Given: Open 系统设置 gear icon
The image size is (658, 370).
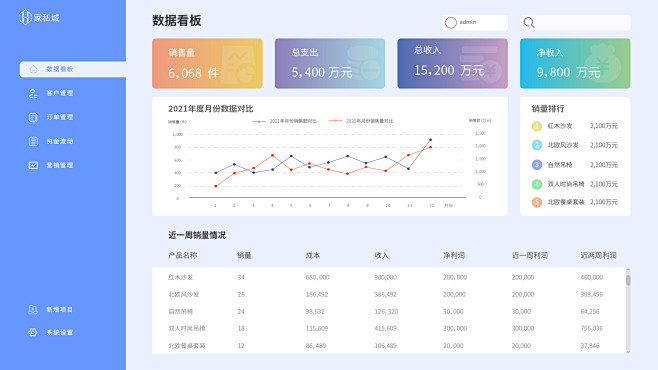Looking at the screenshot, I should pos(33,332).
